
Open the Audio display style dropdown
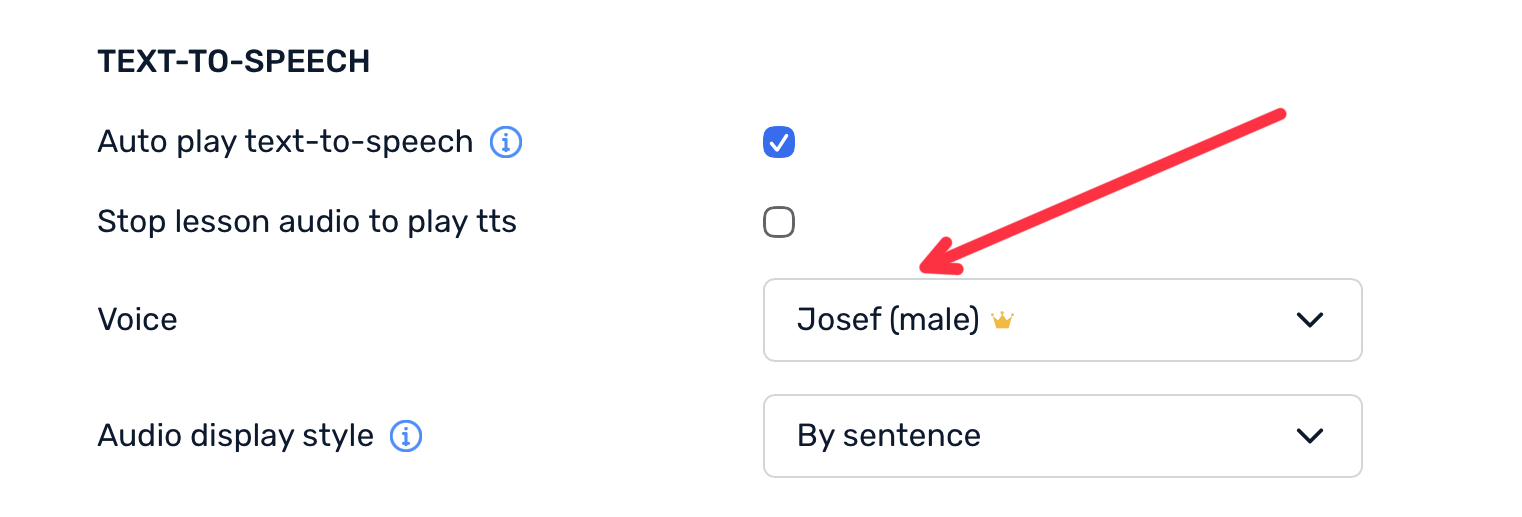1062,436
